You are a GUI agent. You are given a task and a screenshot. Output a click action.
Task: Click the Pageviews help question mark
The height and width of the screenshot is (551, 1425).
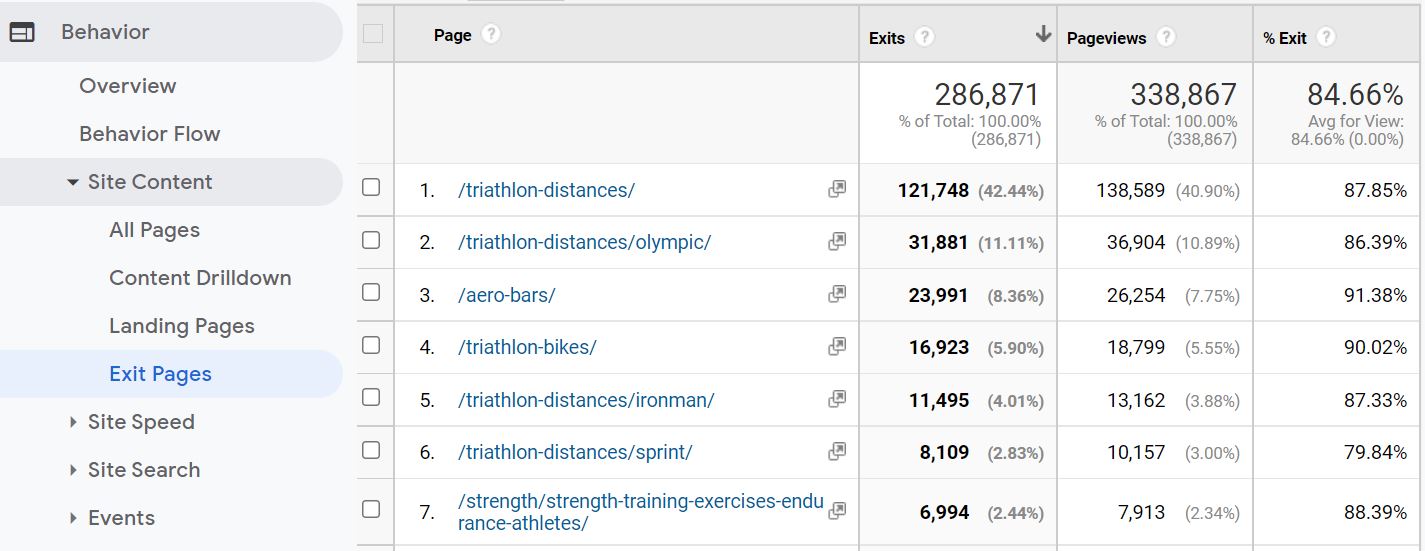coord(1165,37)
